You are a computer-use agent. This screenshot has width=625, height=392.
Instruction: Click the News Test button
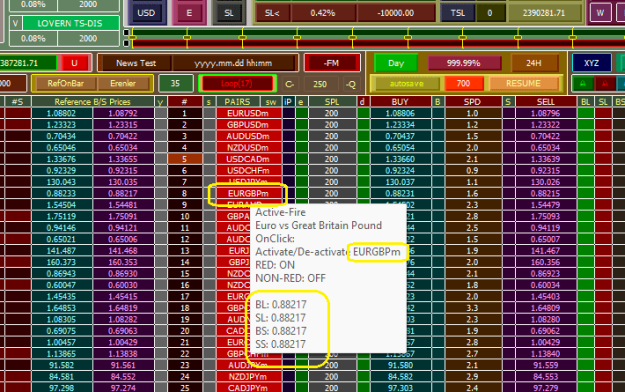pos(136,63)
